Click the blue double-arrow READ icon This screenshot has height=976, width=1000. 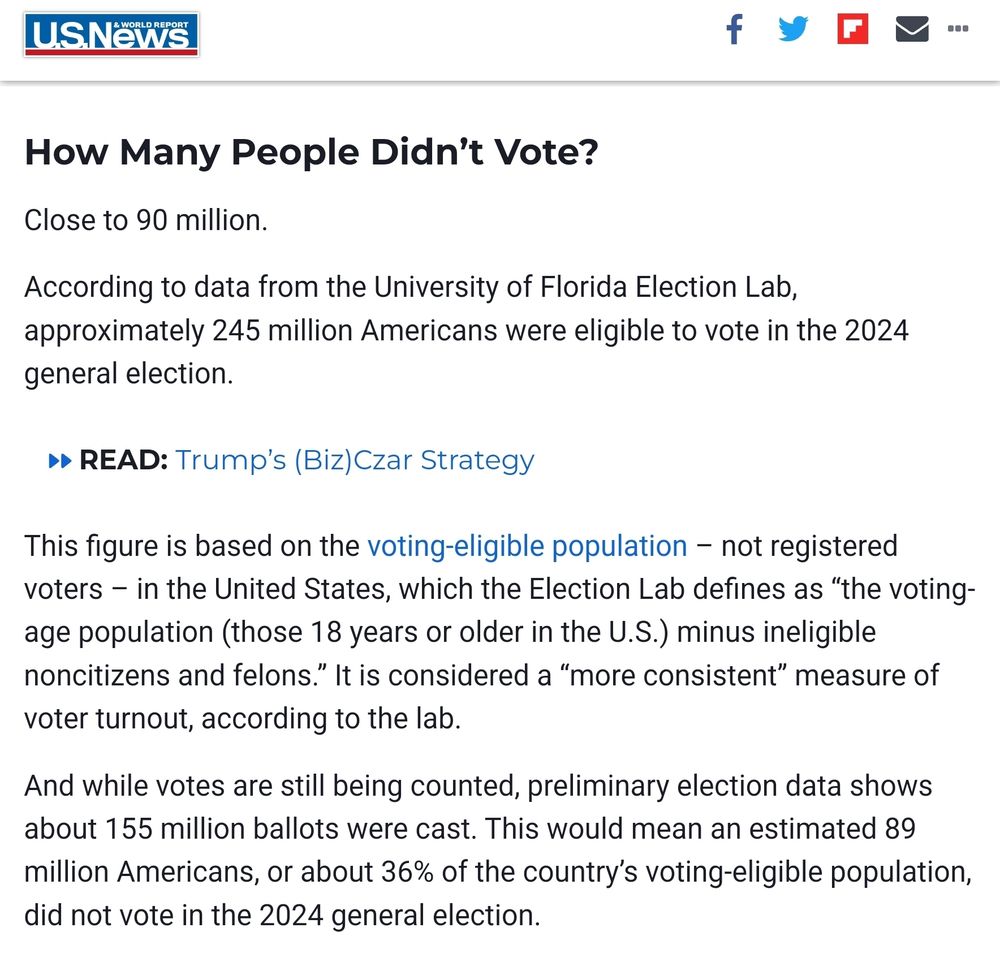pyautogui.click(x=60, y=461)
